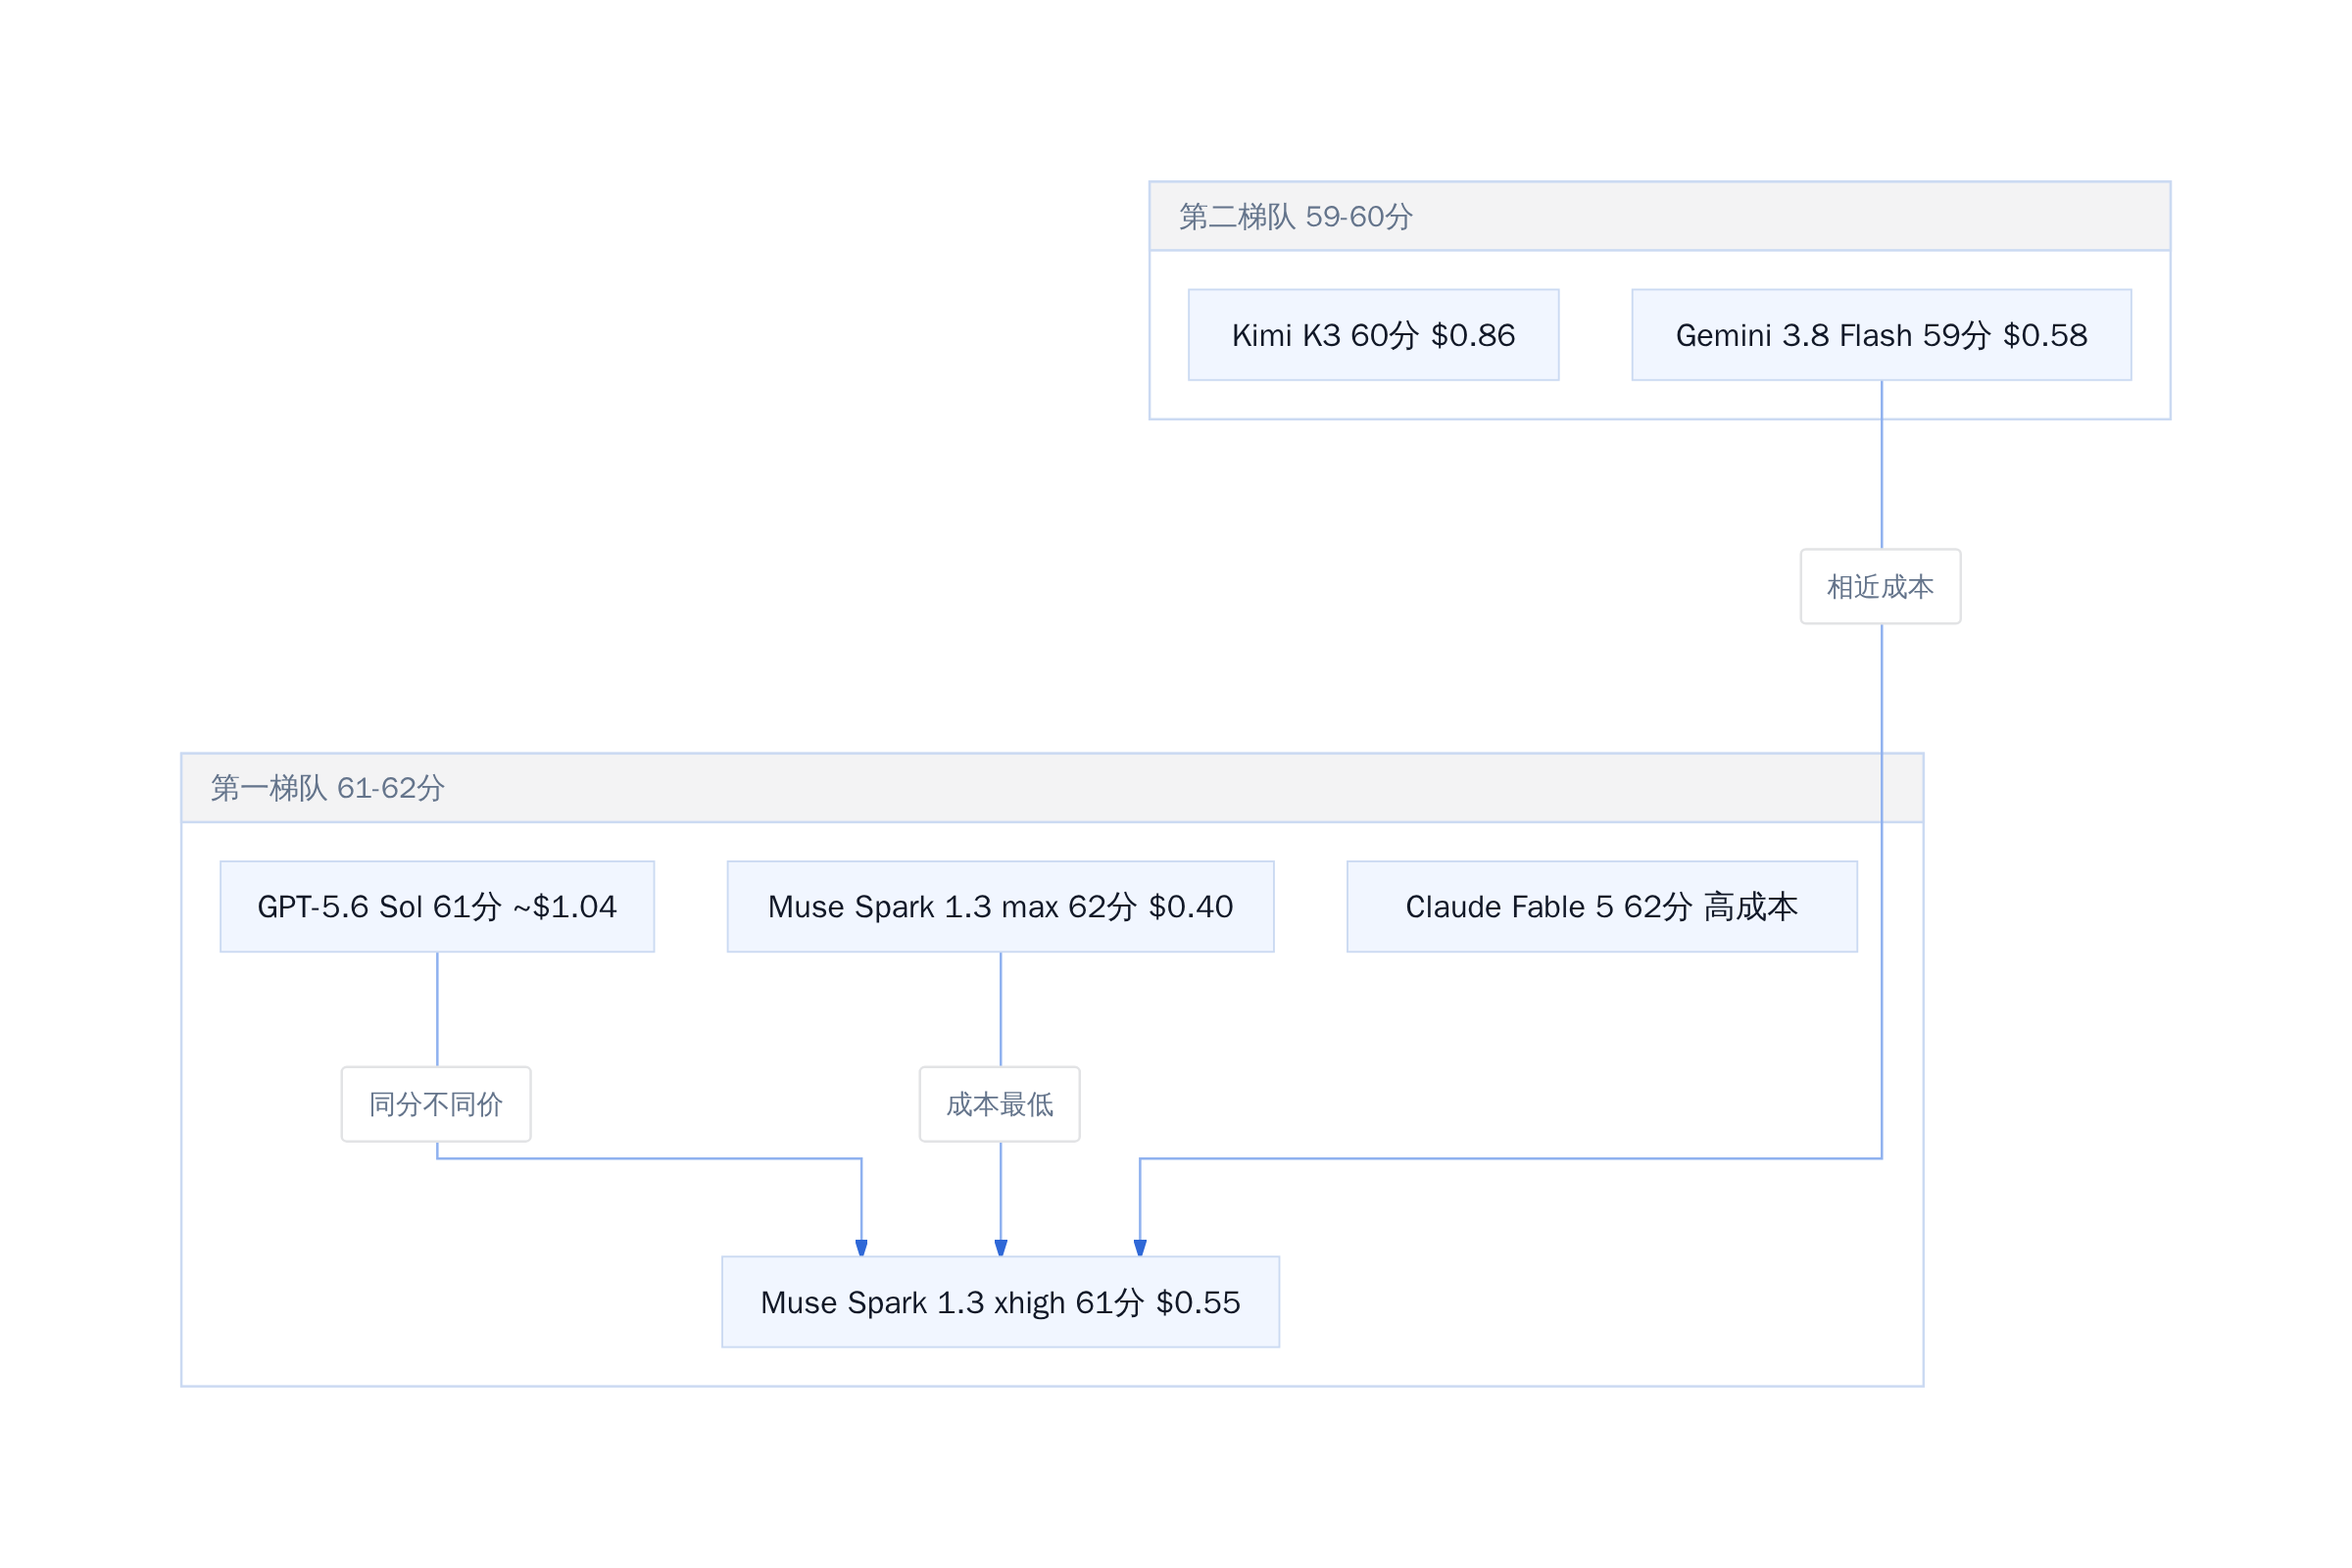Click the 相近成本 edge label
The height and width of the screenshot is (1568, 2352).
click(x=1880, y=587)
